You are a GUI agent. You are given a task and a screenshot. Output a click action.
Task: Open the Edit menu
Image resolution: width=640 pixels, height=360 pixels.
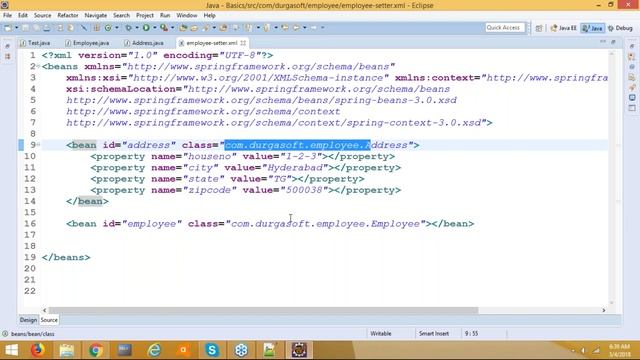pos(23,16)
